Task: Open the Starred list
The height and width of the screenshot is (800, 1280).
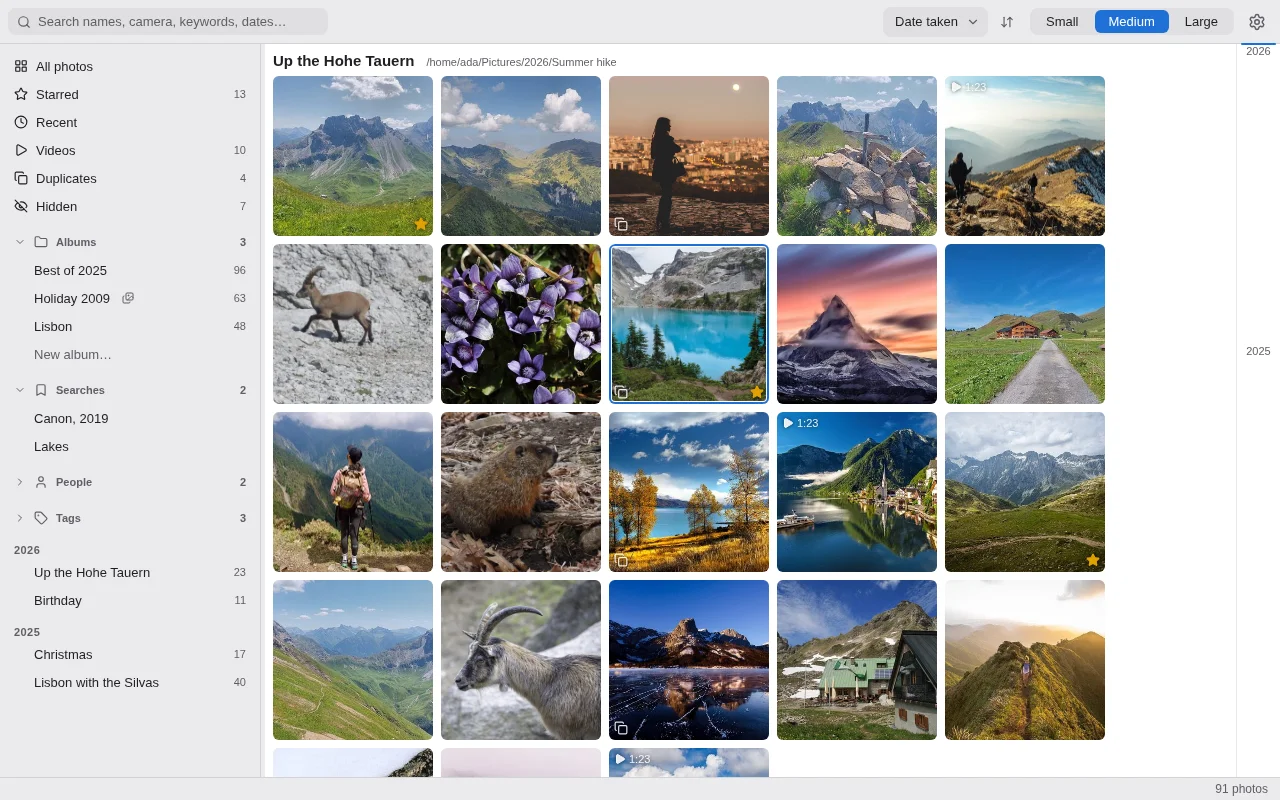Action: point(130,94)
